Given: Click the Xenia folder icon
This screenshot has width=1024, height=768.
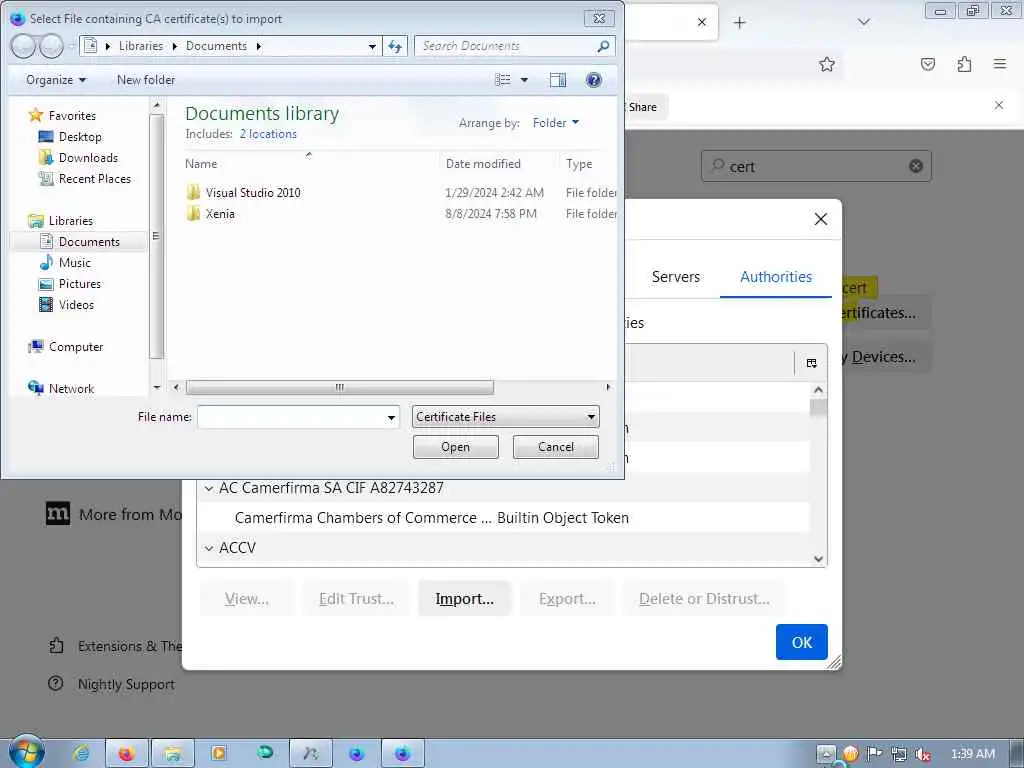Looking at the screenshot, I should pos(193,214).
